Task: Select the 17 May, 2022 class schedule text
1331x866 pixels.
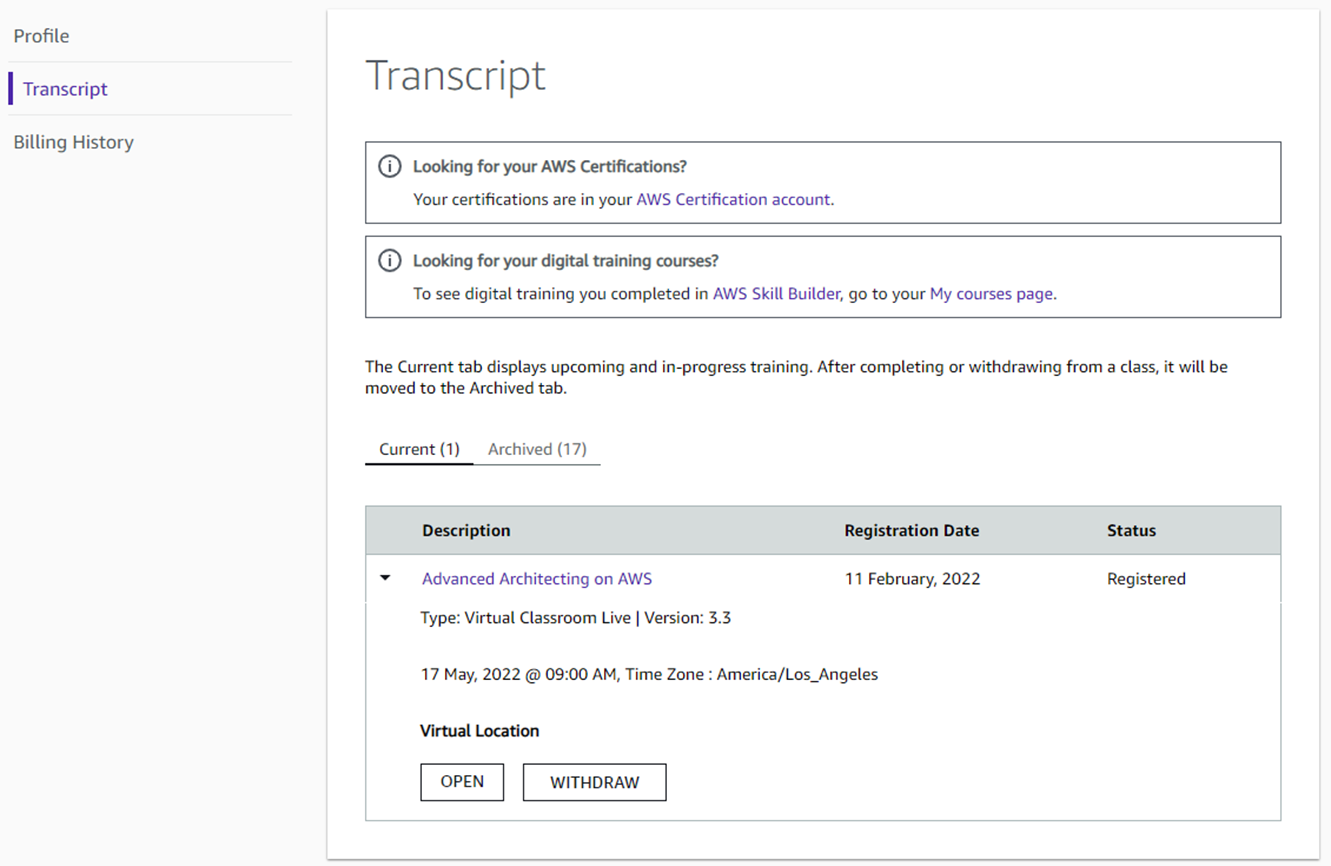Action: pos(649,674)
